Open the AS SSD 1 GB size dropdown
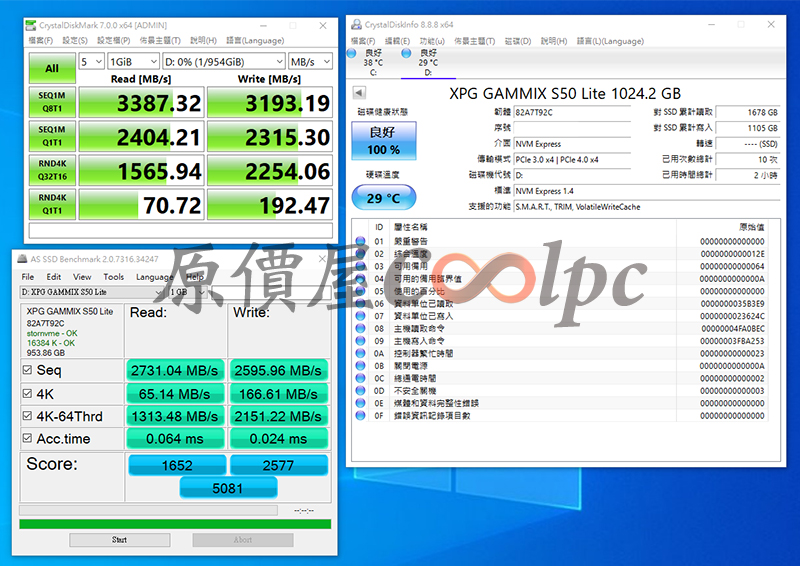Image resolution: width=800 pixels, height=566 pixels. tap(187, 292)
